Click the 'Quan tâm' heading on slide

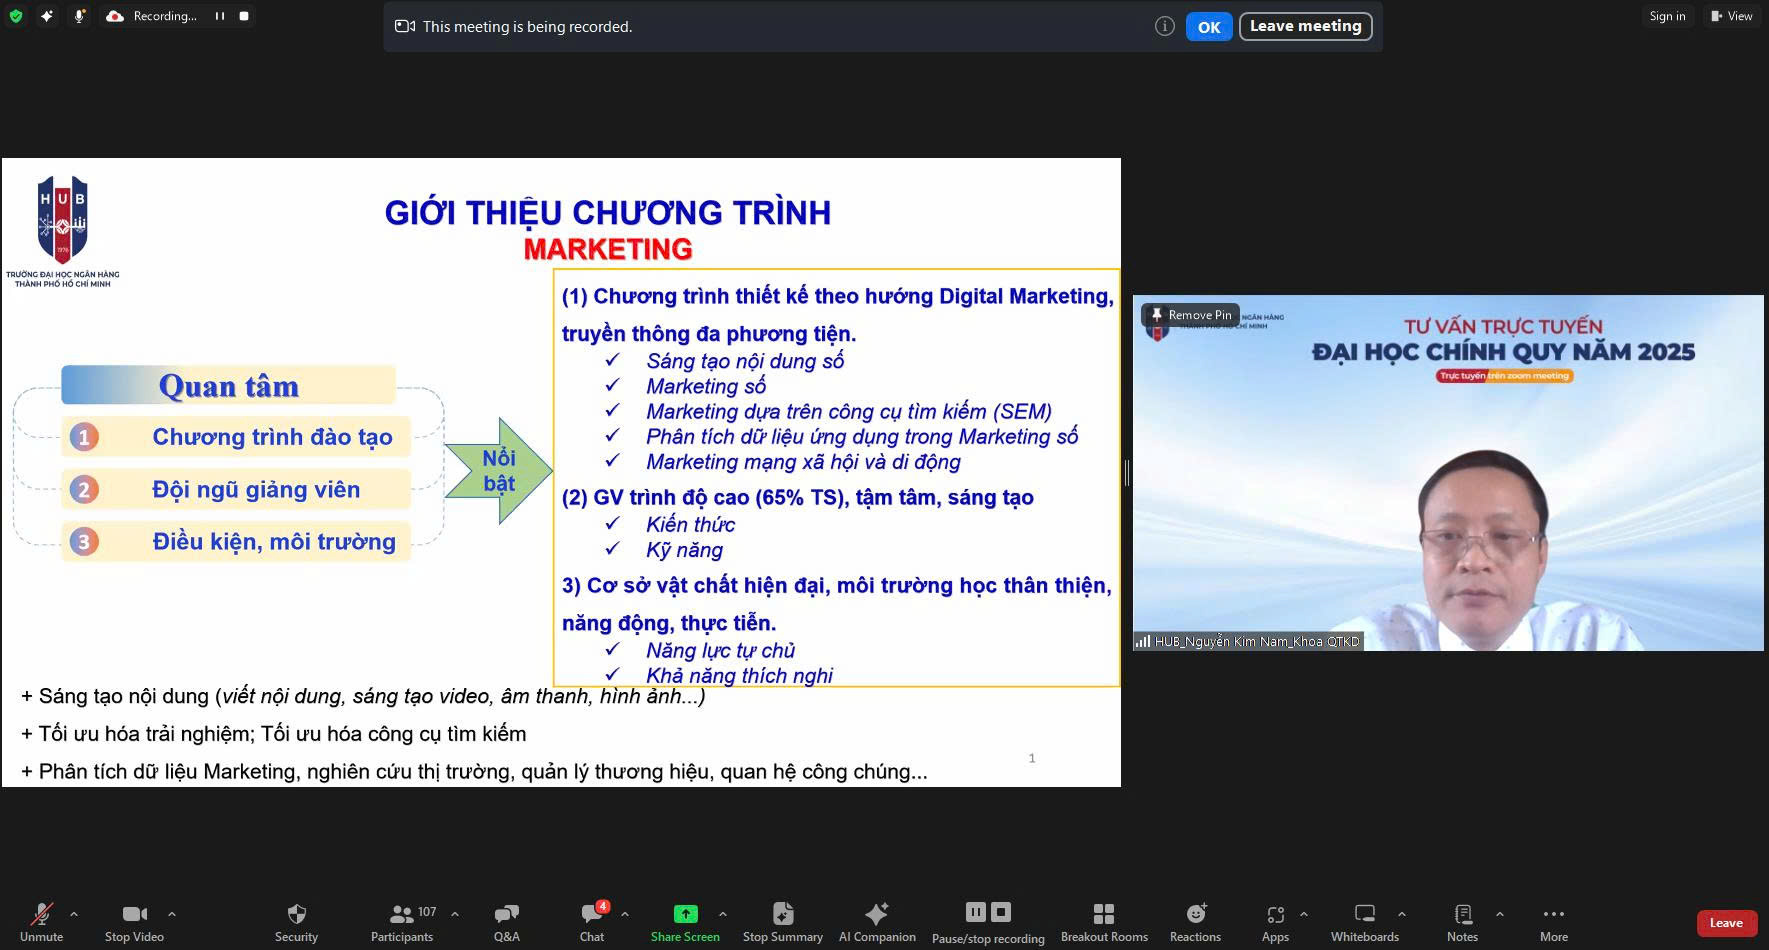[x=229, y=385]
